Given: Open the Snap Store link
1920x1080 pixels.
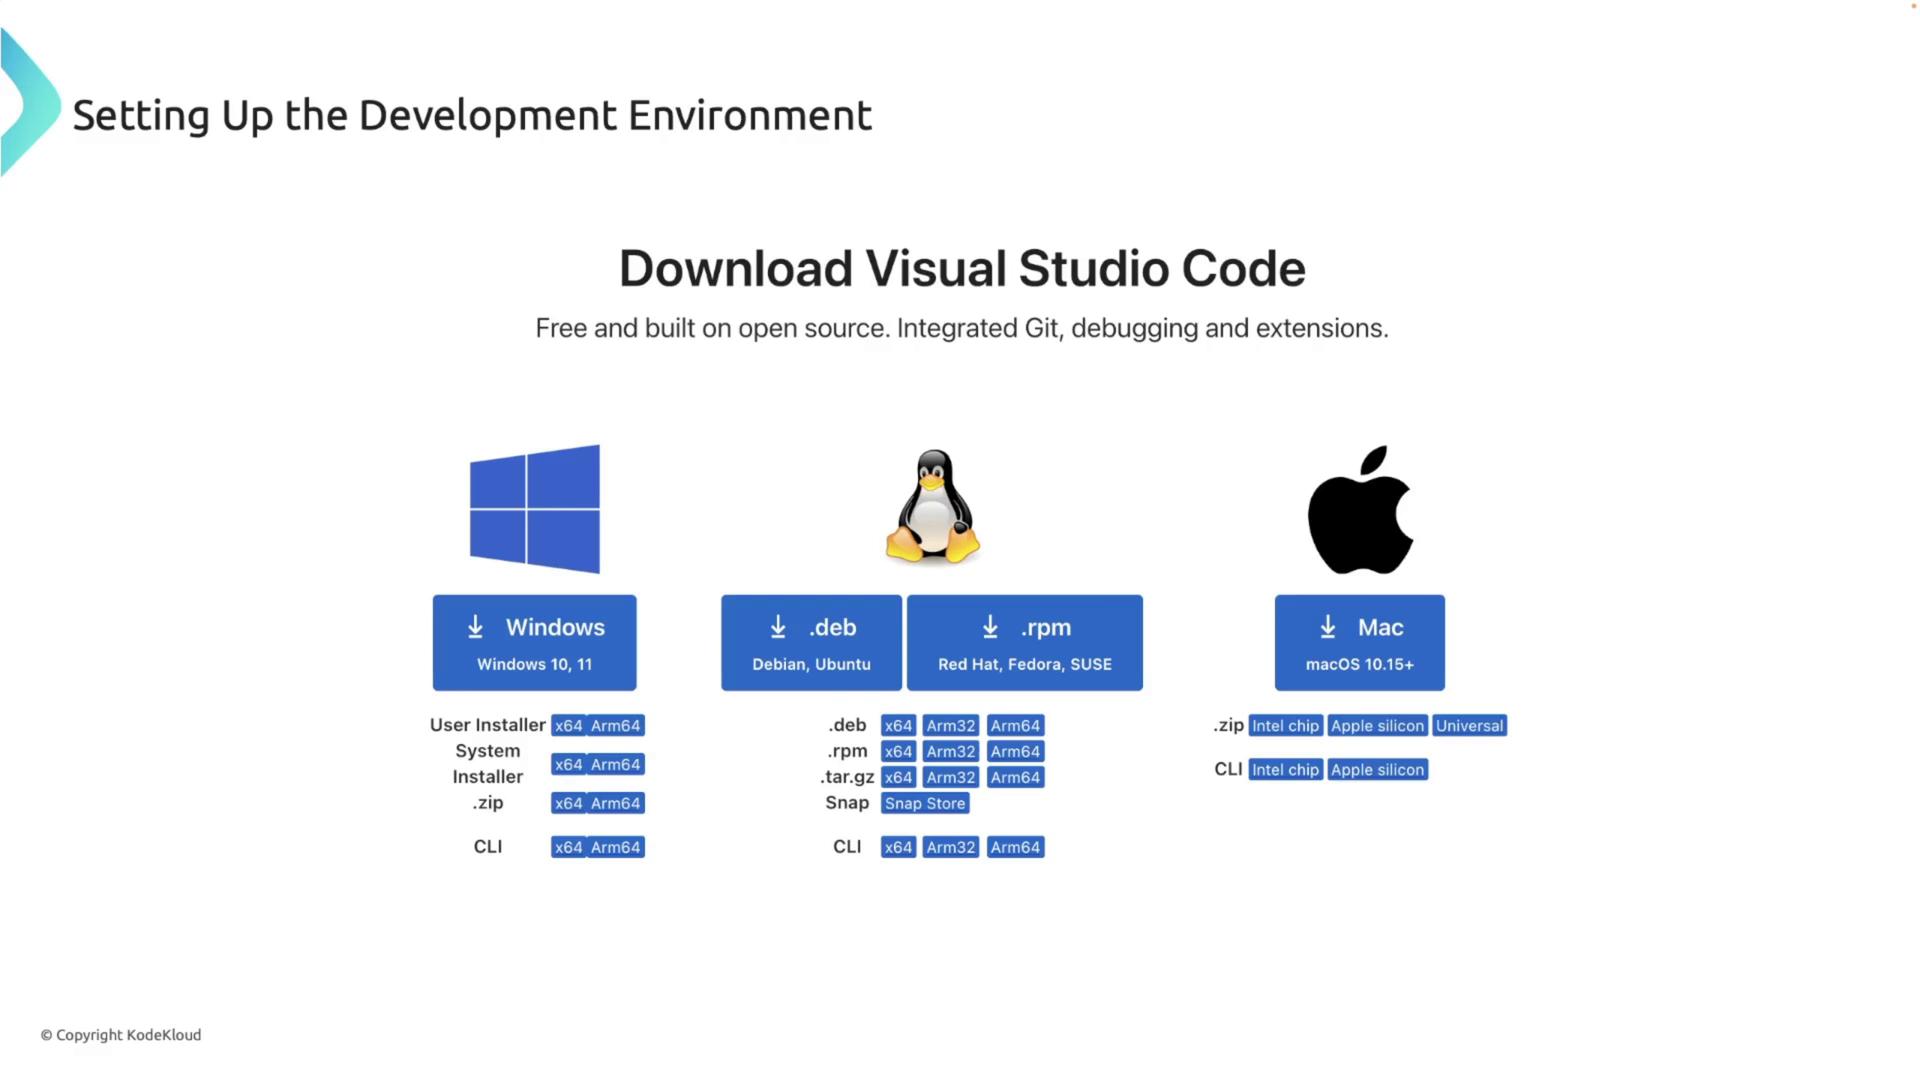Looking at the screenshot, I should [x=924, y=804].
